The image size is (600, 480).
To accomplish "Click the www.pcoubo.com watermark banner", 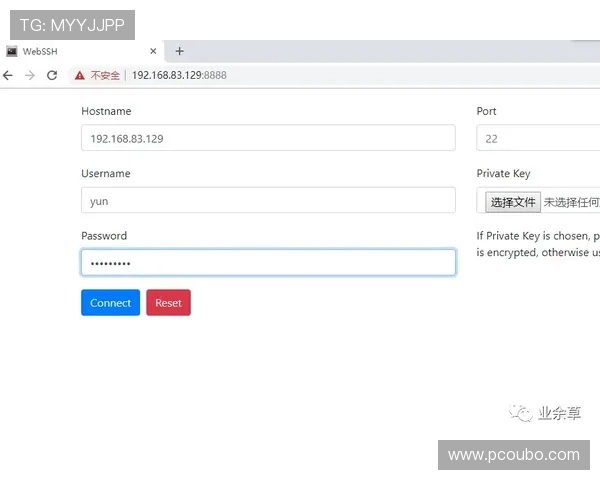I will tap(513, 455).
